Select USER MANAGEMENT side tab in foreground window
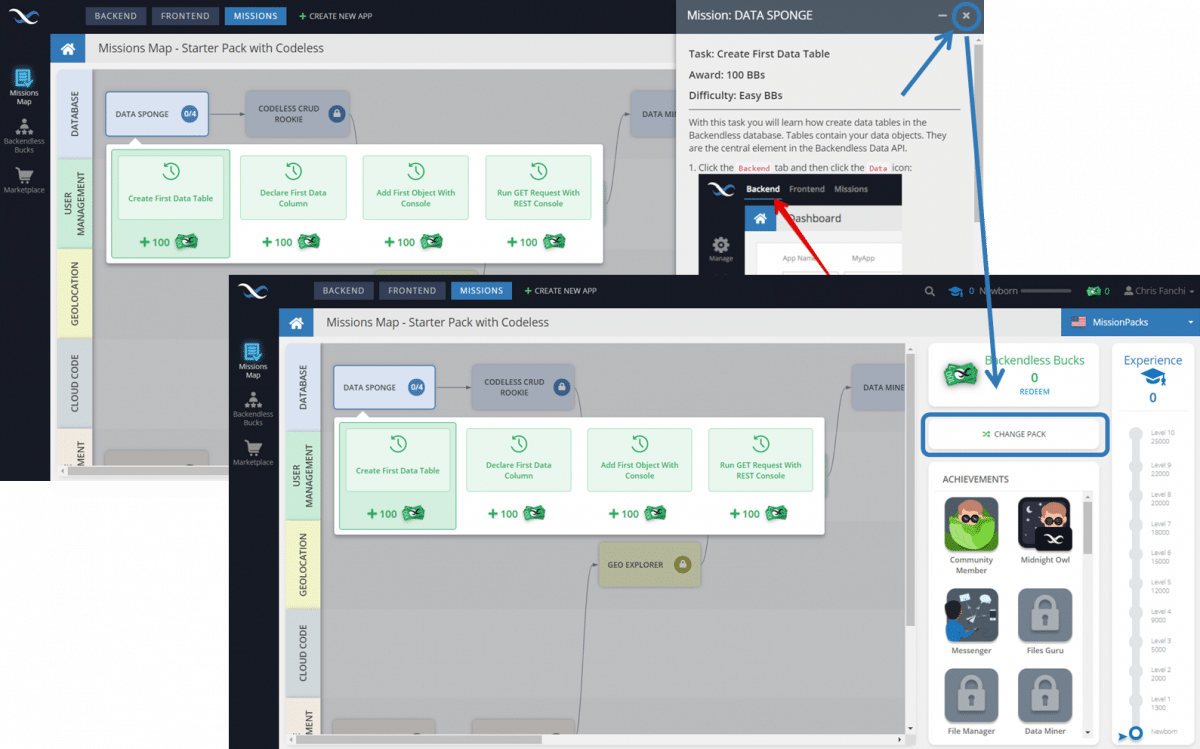 point(303,476)
